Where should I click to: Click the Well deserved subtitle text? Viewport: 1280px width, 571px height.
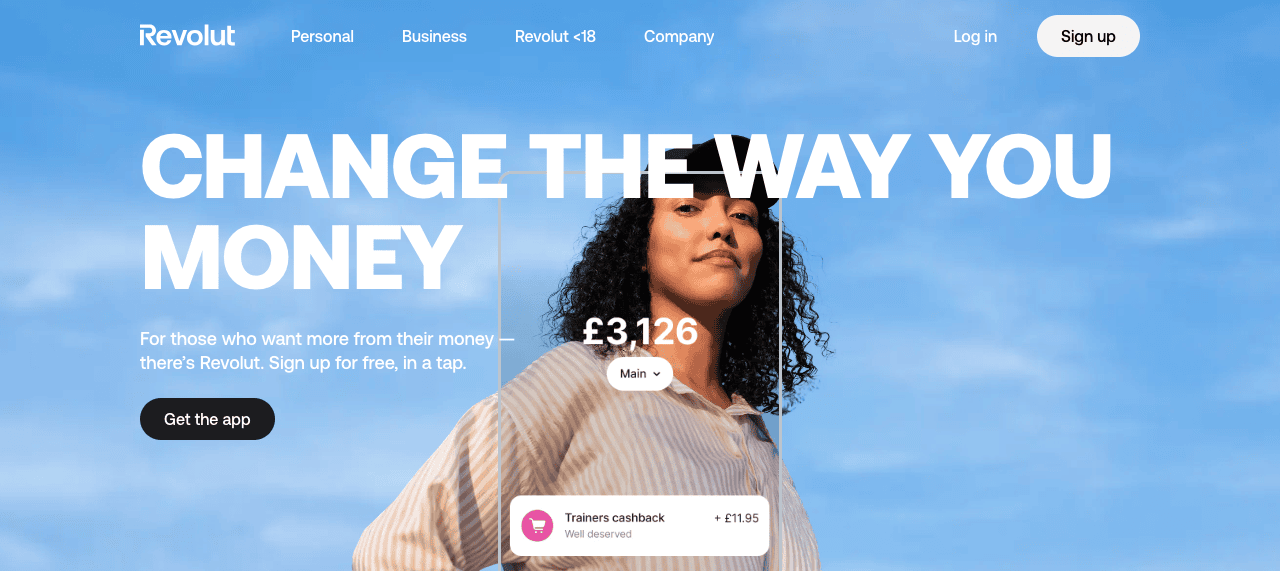[598, 534]
